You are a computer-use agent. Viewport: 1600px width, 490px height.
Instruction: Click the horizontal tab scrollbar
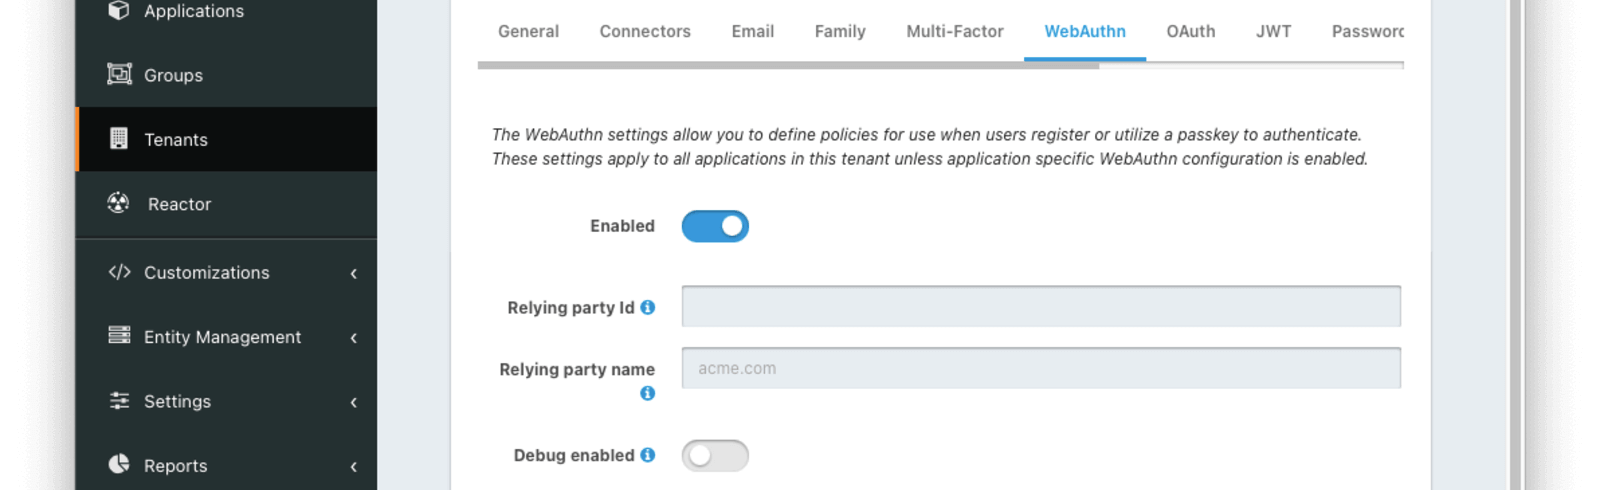pos(788,66)
